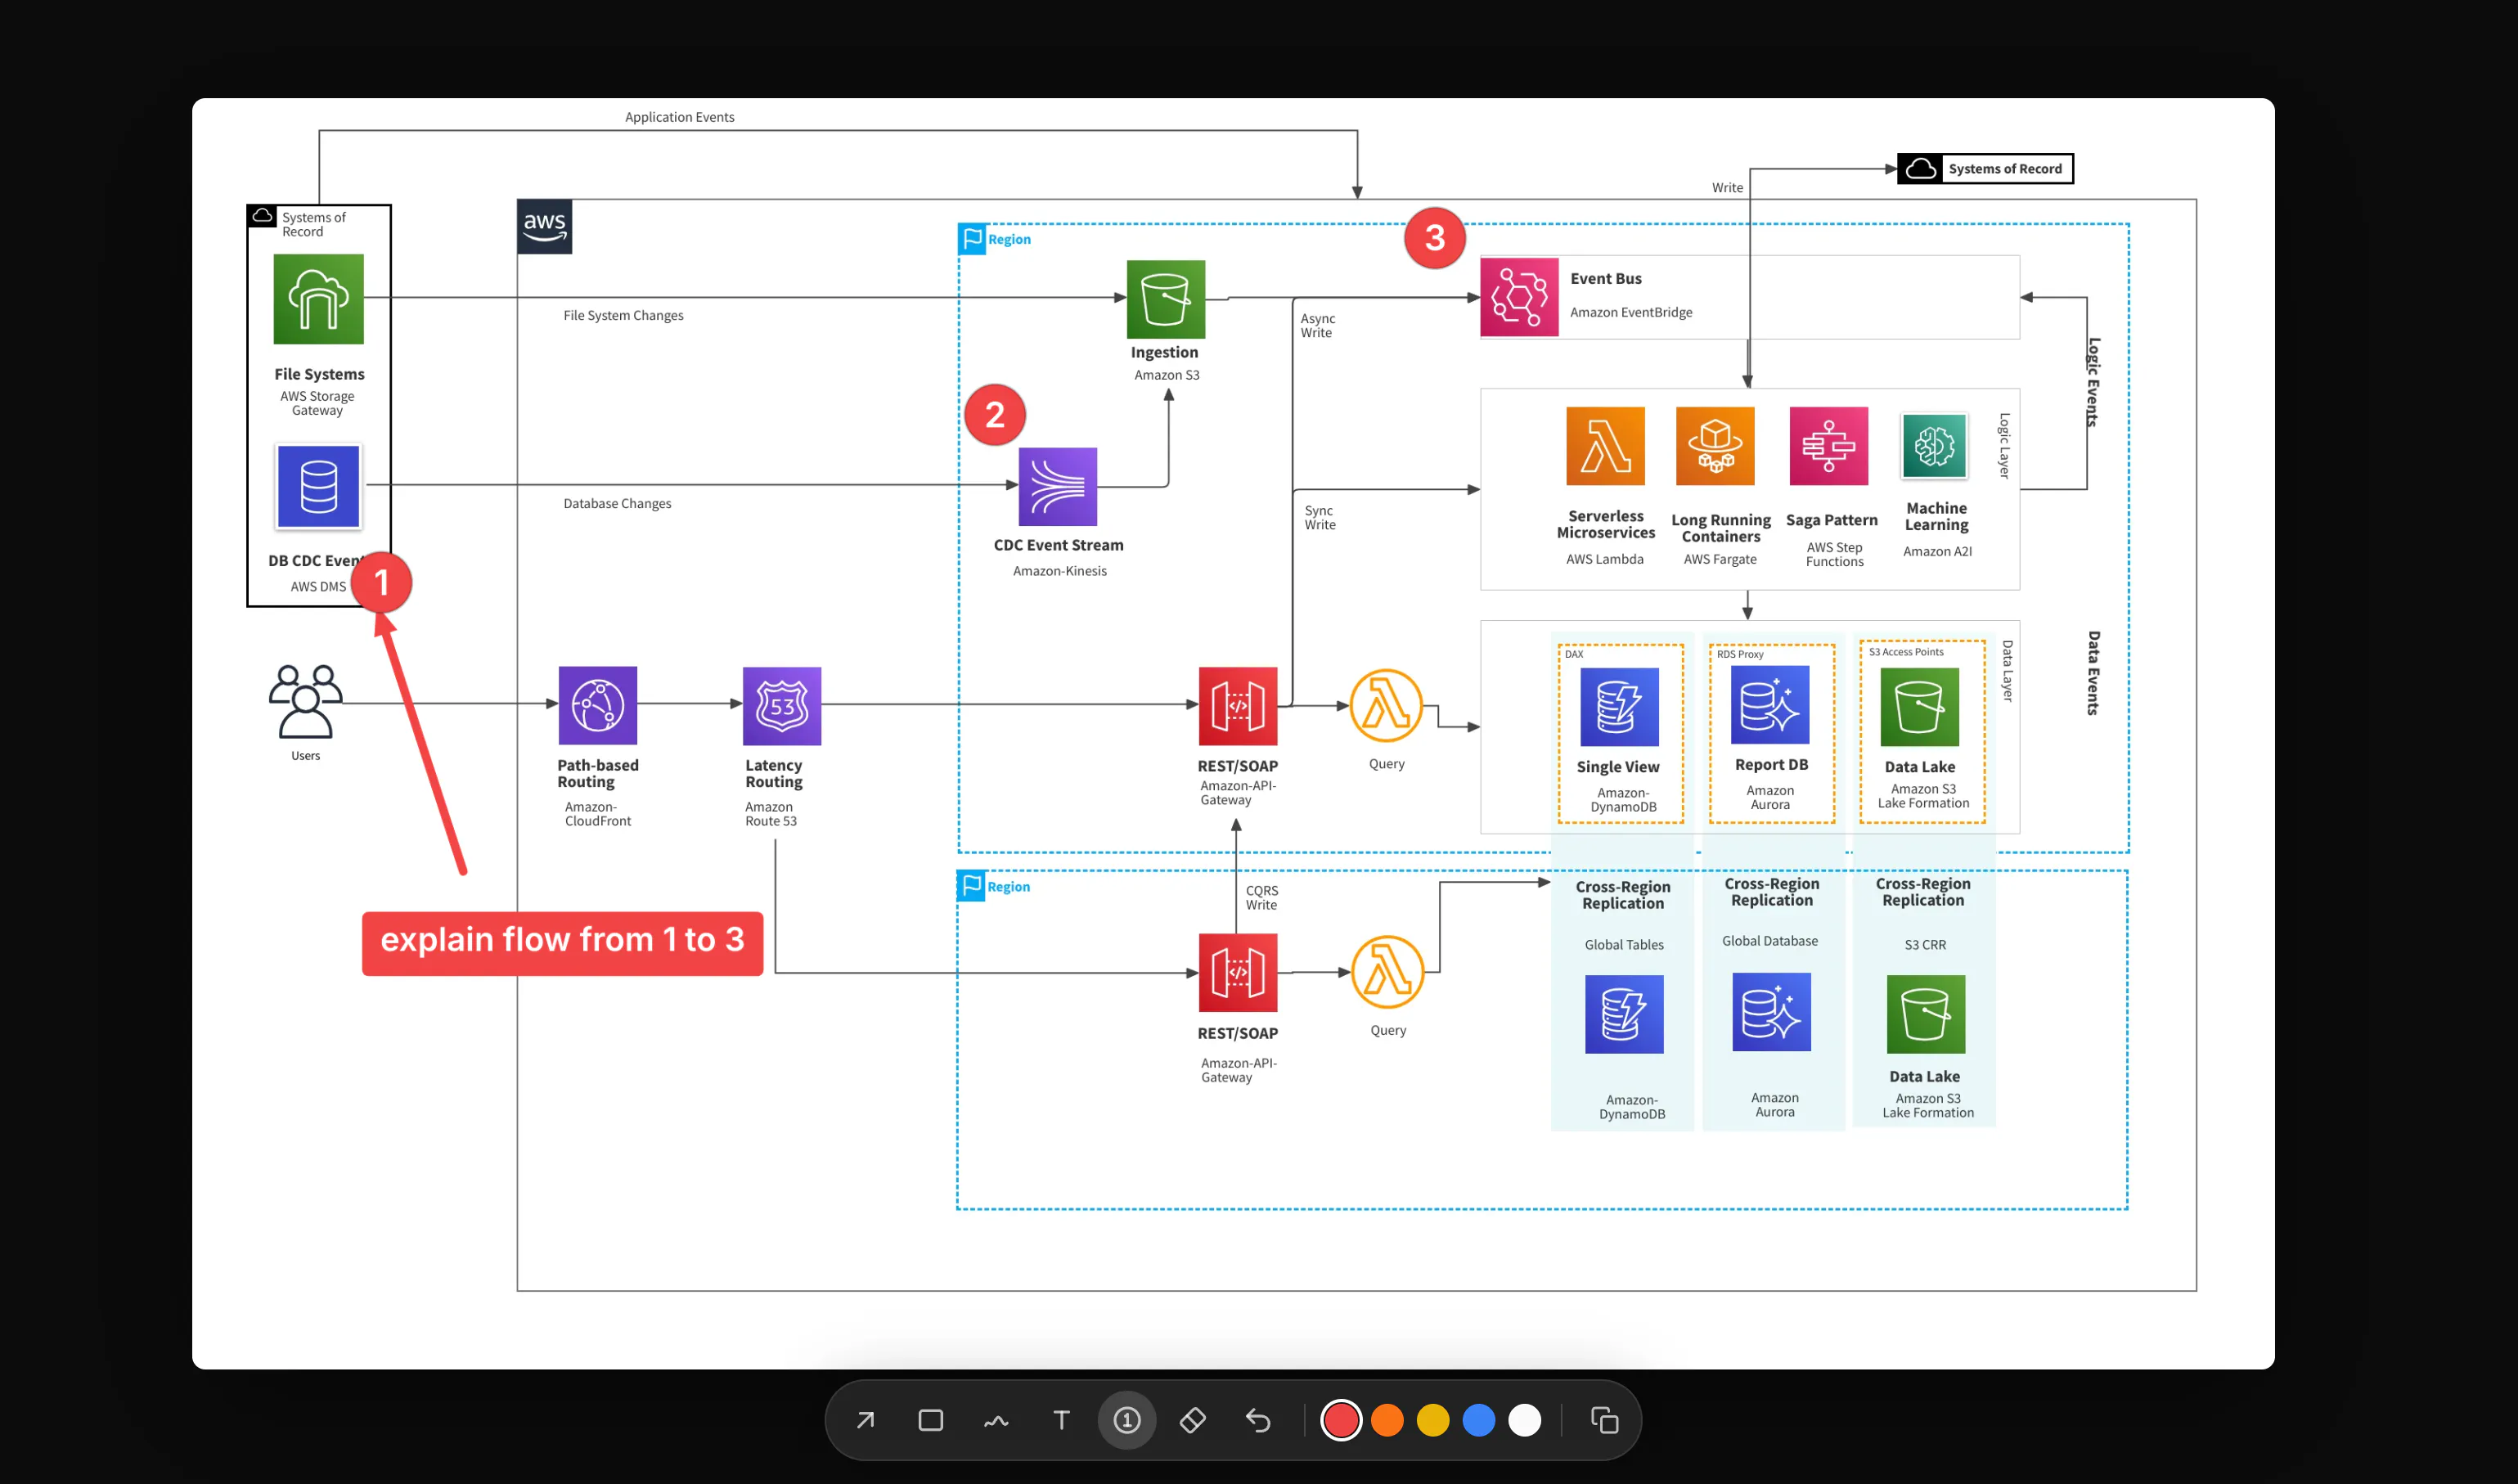Click the "Application Events" label
2518x1484 pixels.
[x=680, y=117]
